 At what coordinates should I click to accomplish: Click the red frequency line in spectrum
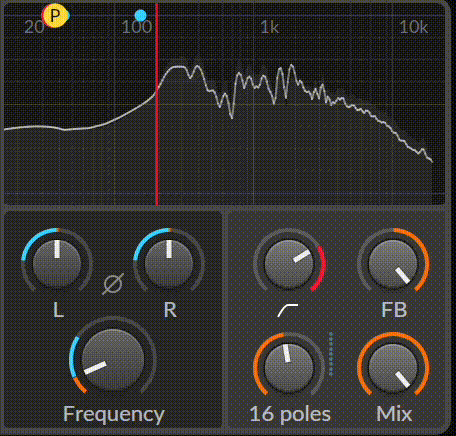tap(157, 104)
